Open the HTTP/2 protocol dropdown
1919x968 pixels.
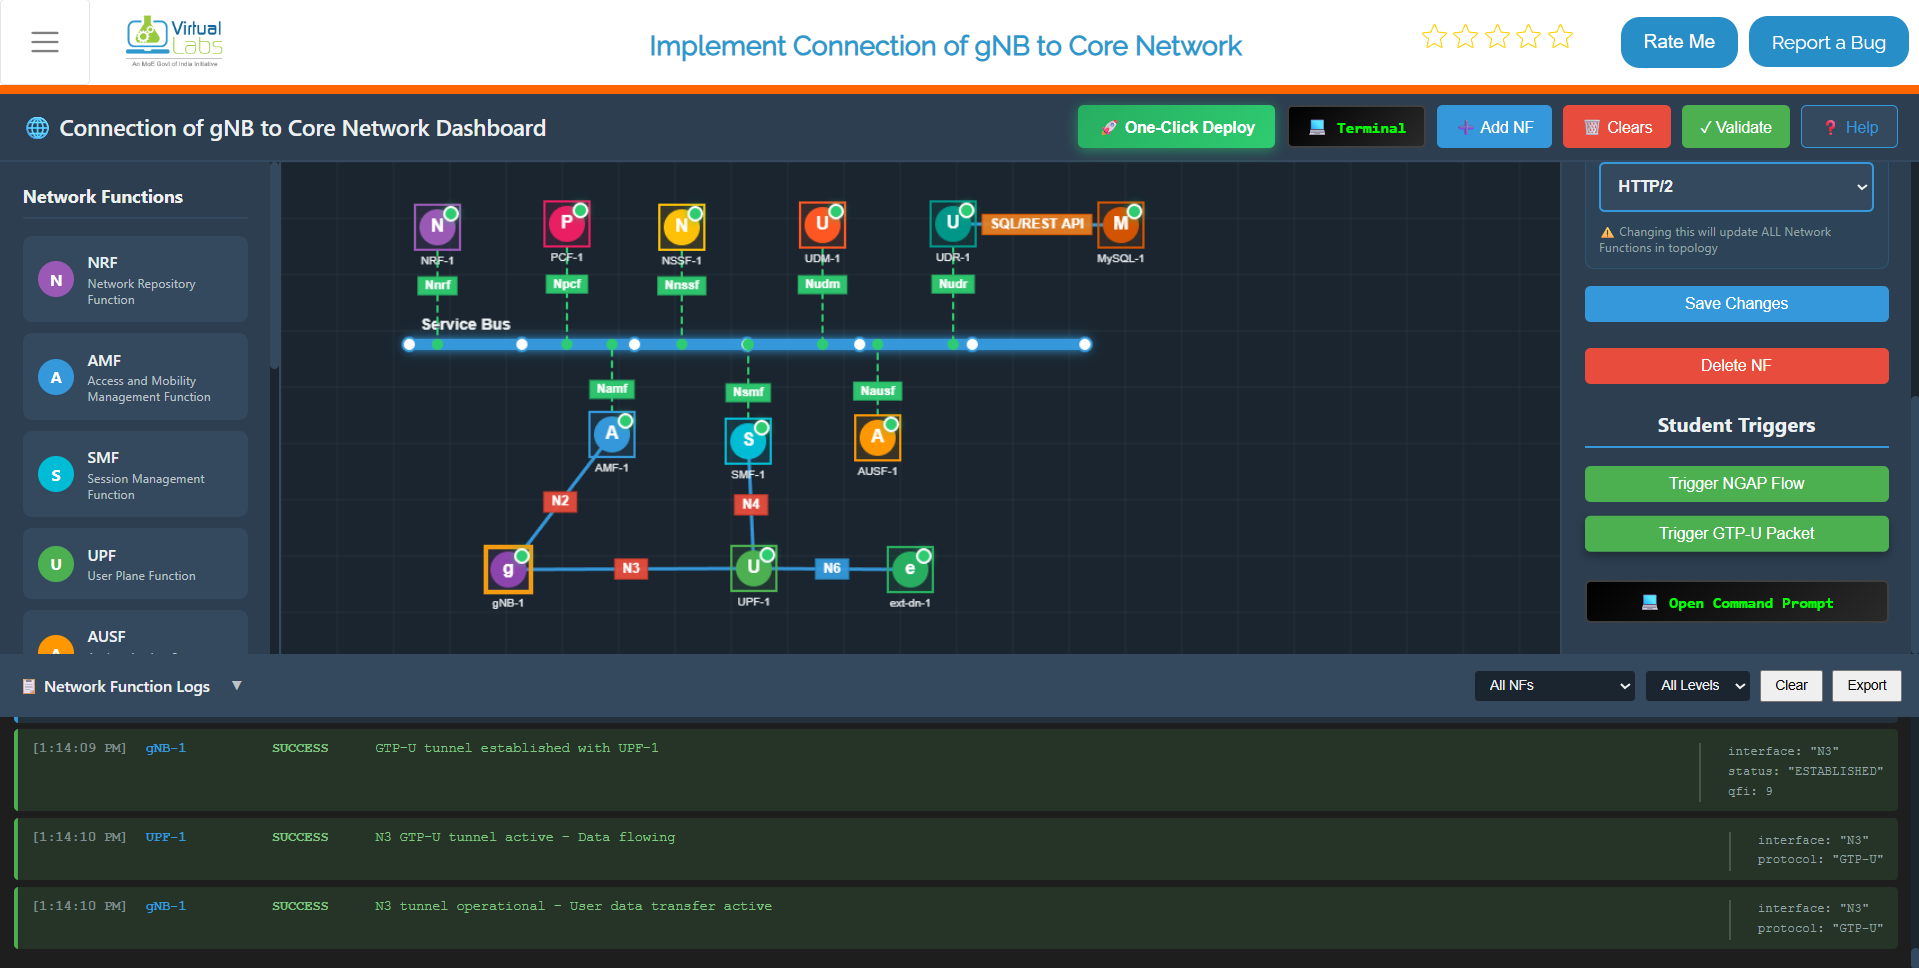tap(1736, 187)
